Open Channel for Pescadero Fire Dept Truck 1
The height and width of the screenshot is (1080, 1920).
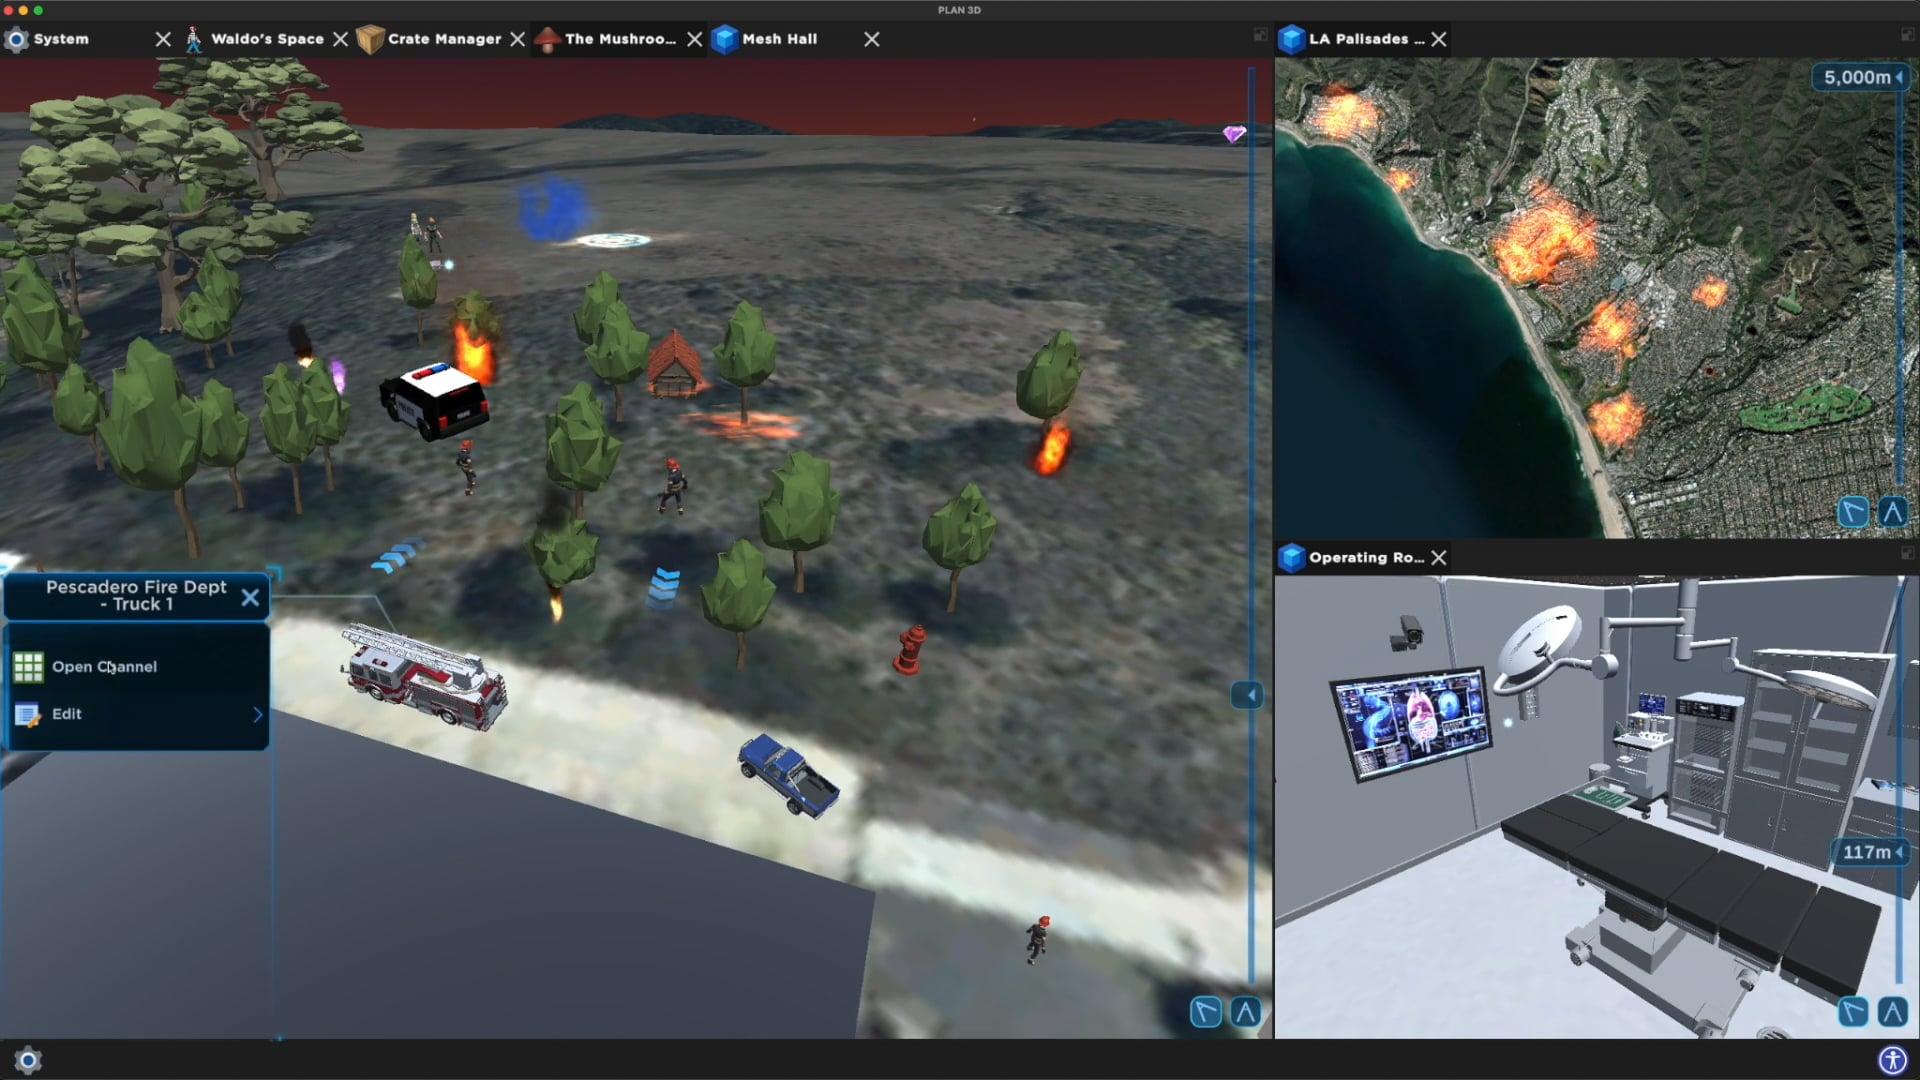point(104,666)
